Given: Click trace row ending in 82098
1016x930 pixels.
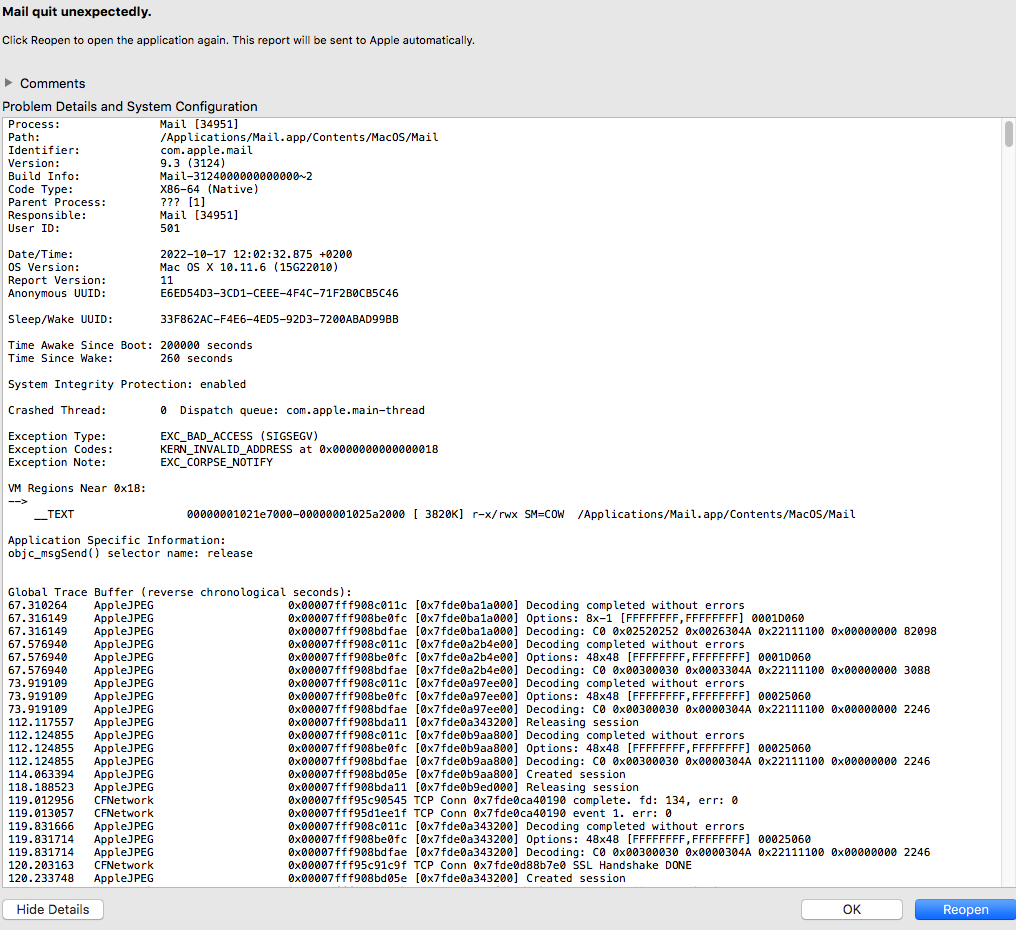Looking at the screenshot, I should click(x=472, y=631).
